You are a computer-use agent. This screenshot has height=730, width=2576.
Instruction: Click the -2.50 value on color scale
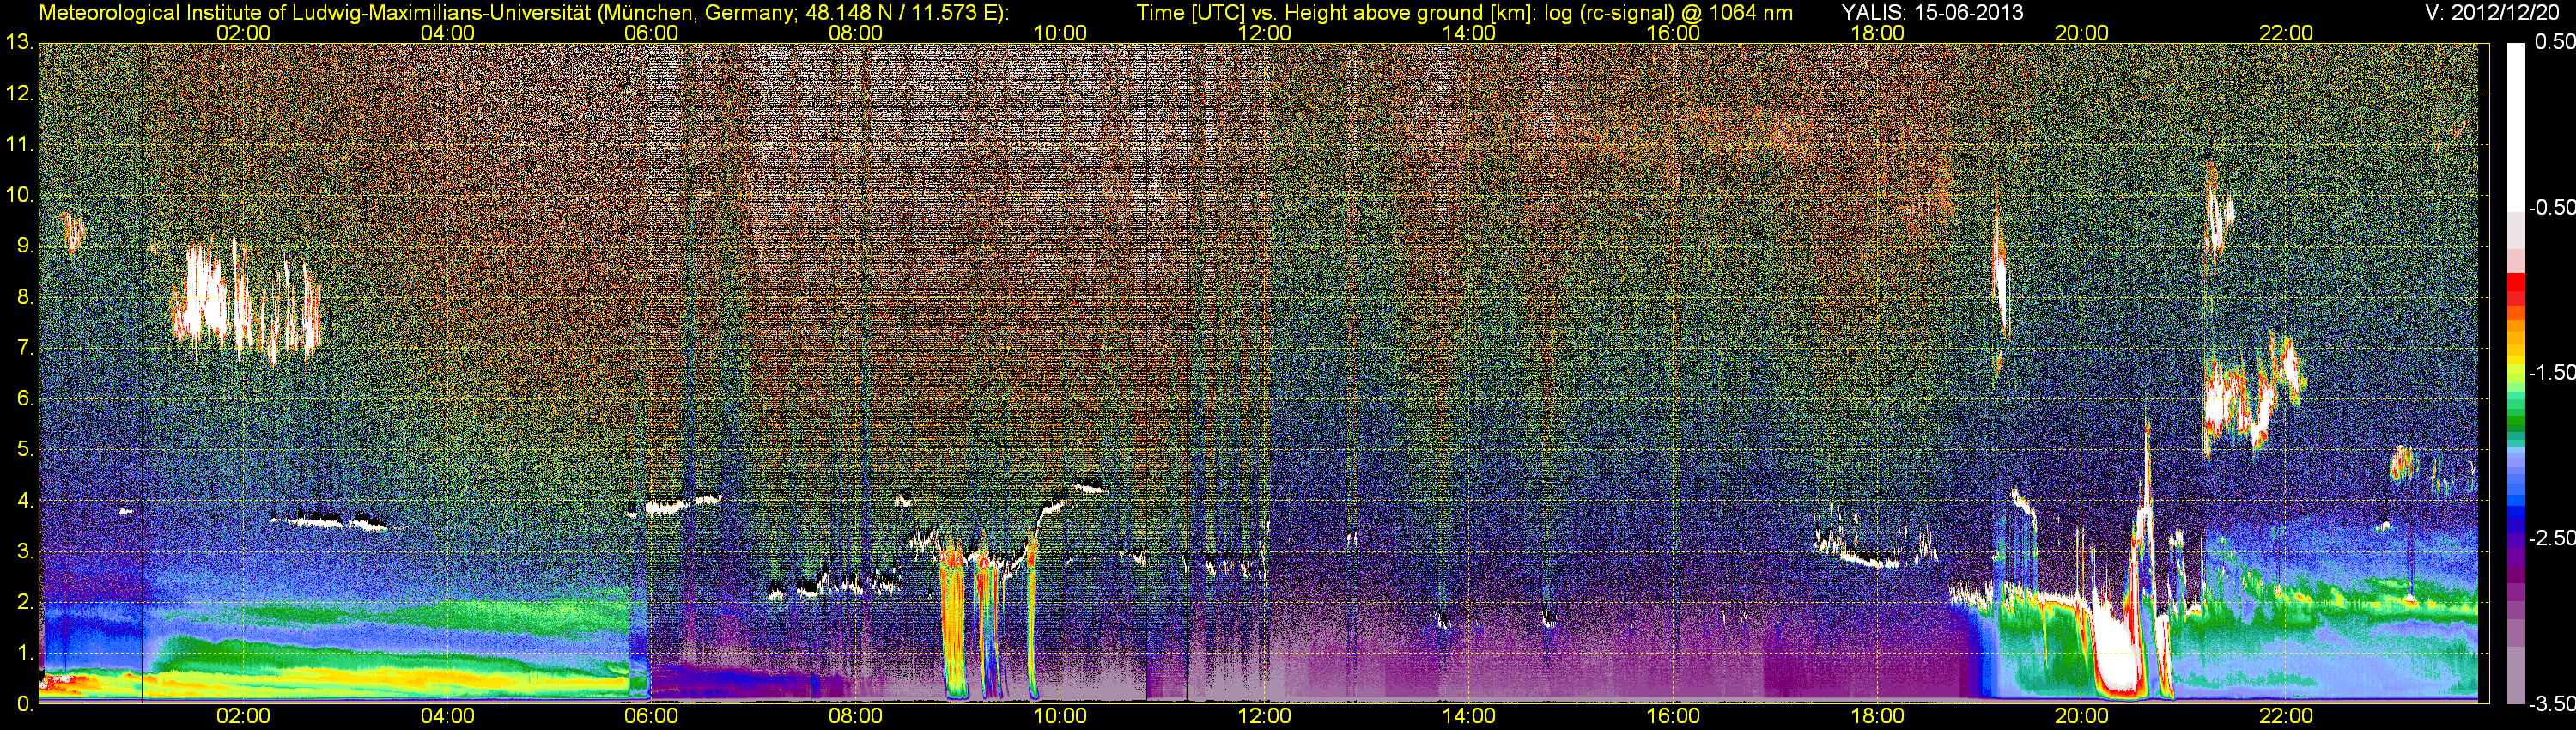tap(2551, 538)
